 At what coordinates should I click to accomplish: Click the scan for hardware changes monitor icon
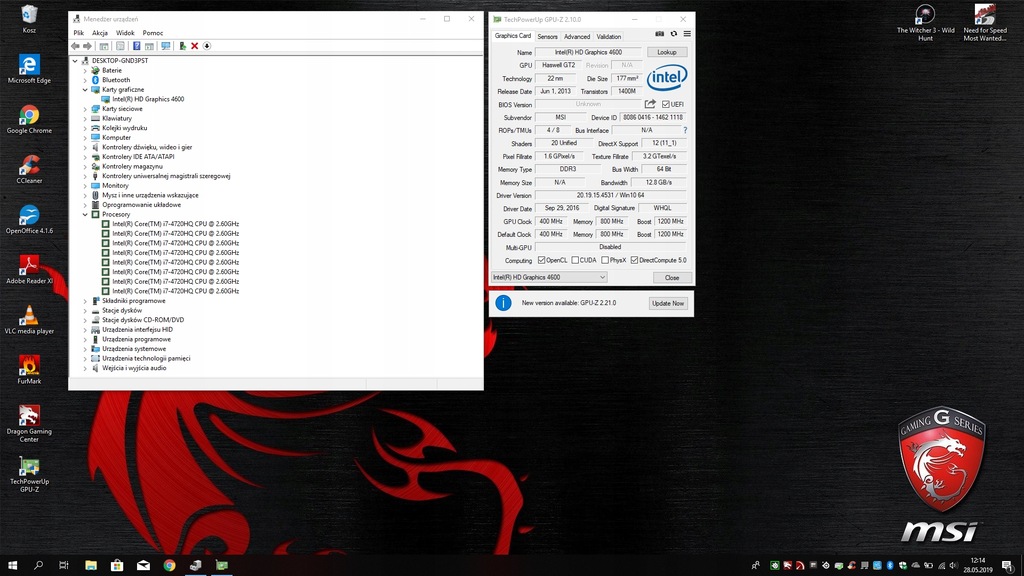click(166, 46)
